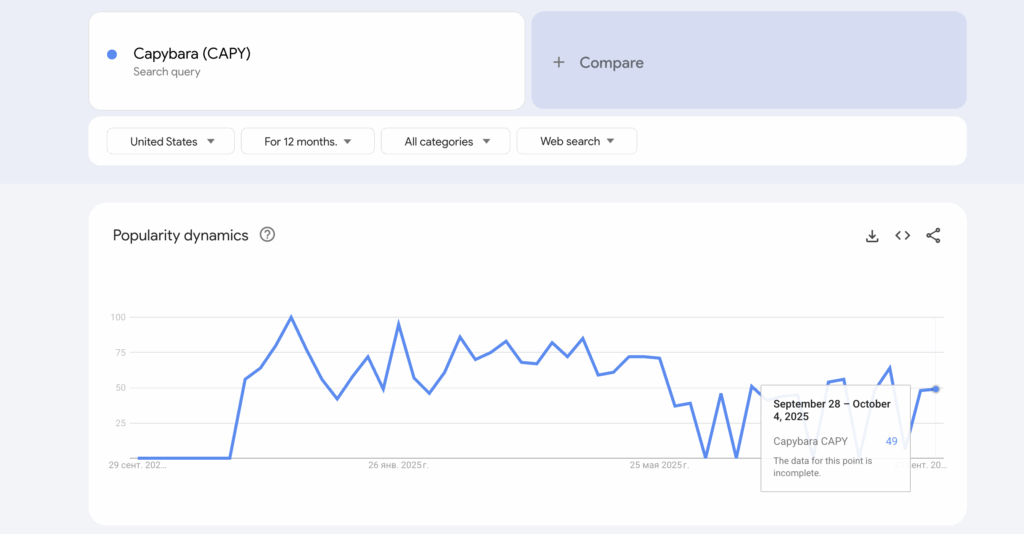This screenshot has width=1024, height=534.
Task: Click the Popularity dynamics heading
Action: point(180,236)
